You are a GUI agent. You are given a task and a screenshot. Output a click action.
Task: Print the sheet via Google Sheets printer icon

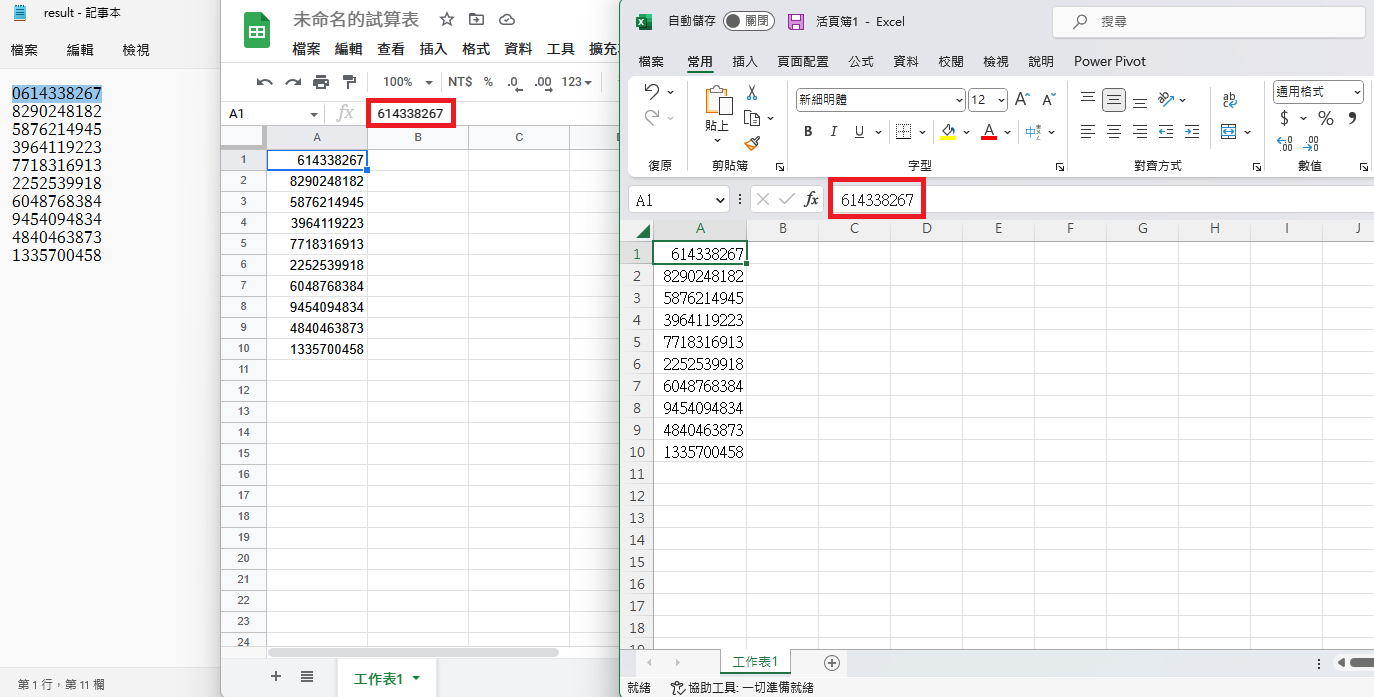[x=320, y=82]
